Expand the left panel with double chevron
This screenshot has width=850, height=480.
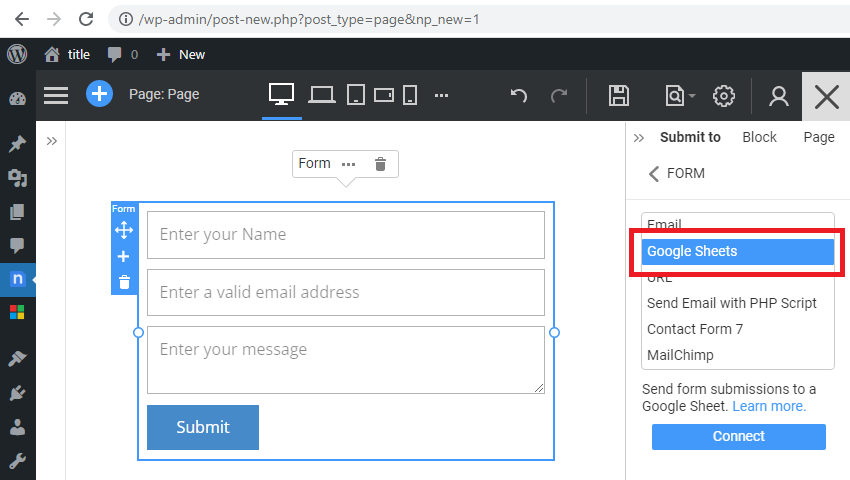click(x=51, y=142)
